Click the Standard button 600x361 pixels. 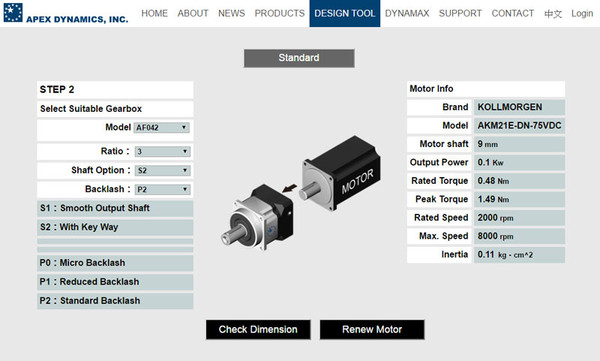(299, 58)
